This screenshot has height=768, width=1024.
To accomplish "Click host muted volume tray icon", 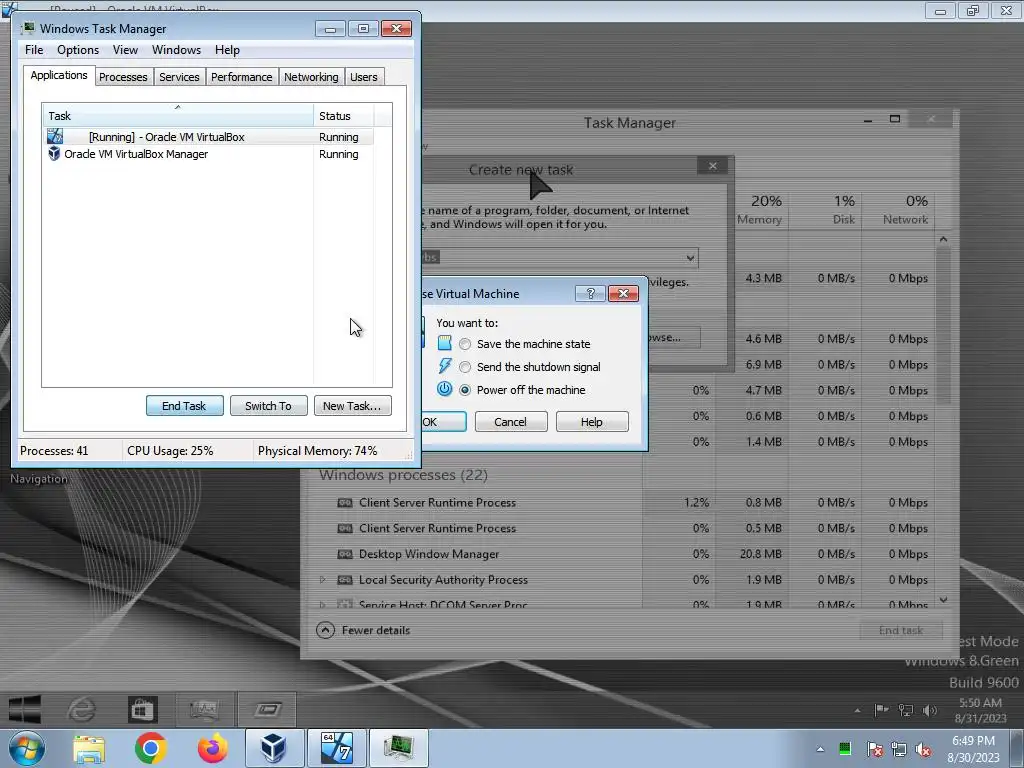I will coord(923,749).
